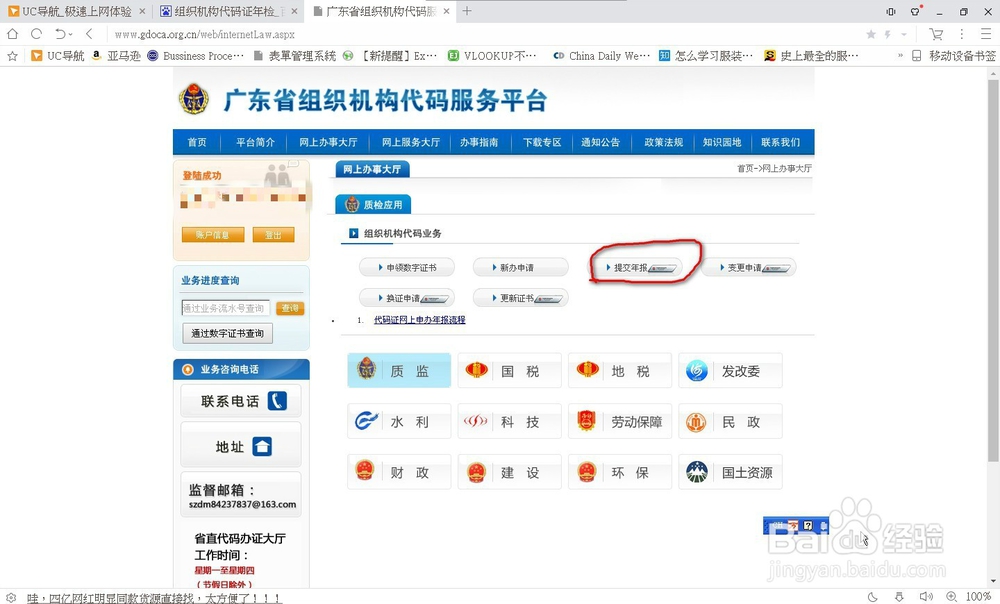The image size is (1000, 604).
Task: Open the 地税 department tile
Action: pyautogui.click(x=620, y=371)
